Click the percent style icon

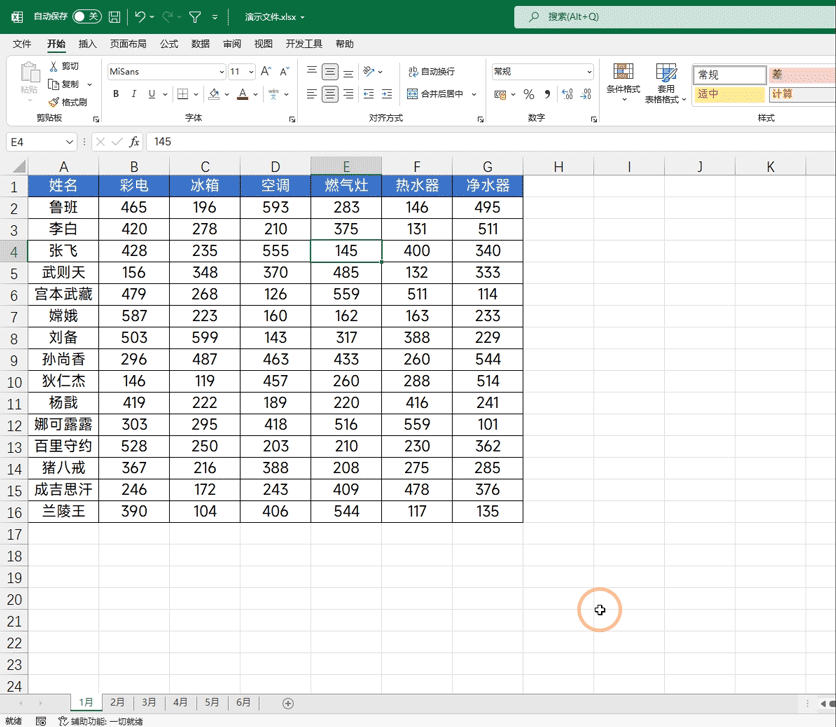click(x=528, y=94)
